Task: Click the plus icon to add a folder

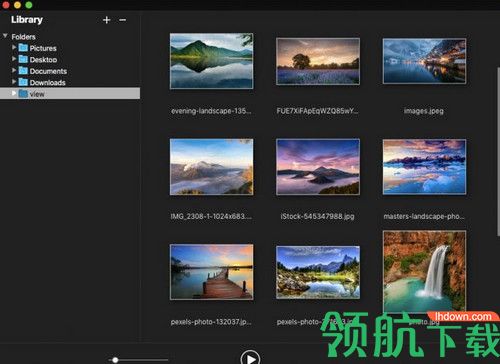Action: (x=106, y=20)
